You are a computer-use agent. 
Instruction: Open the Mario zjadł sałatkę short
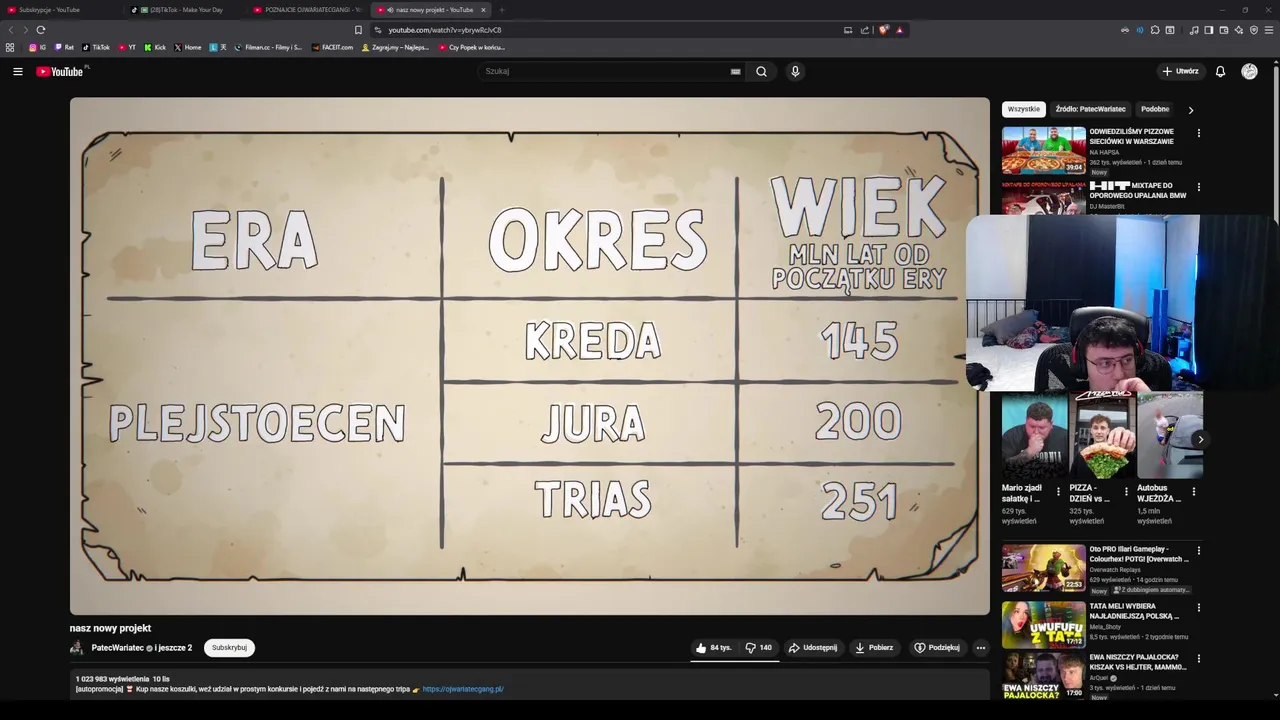tap(1035, 436)
